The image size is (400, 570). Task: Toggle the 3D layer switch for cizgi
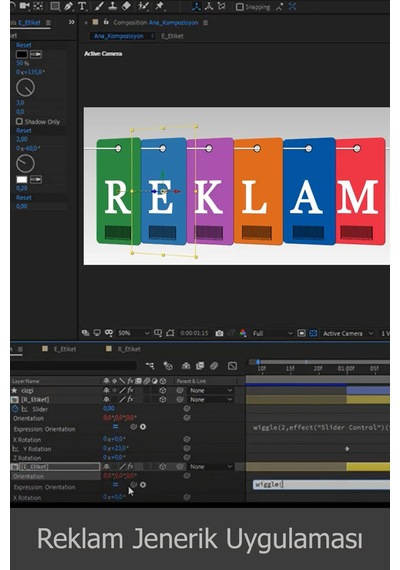(x=163, y=390)
